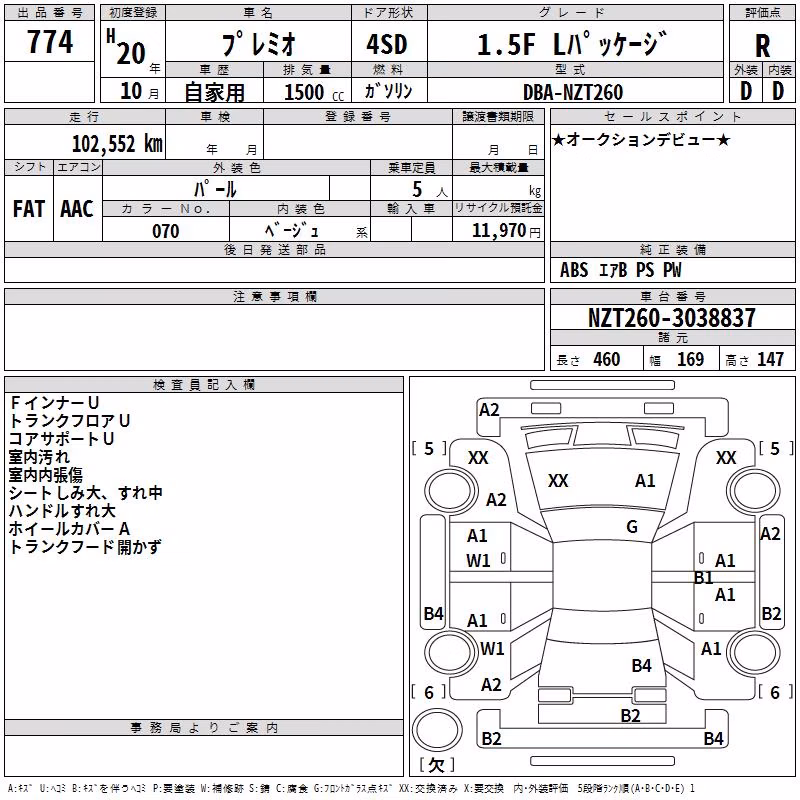Select the height value 147
This screenshot has width=800, height=800.
(770, 359)
